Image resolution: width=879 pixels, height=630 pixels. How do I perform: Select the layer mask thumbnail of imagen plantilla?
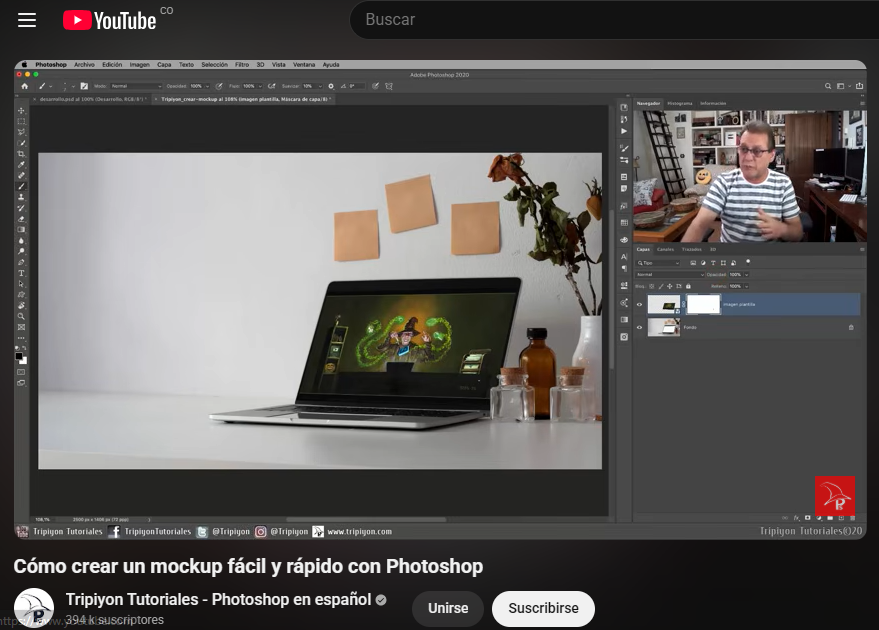(x=704, y=304)
